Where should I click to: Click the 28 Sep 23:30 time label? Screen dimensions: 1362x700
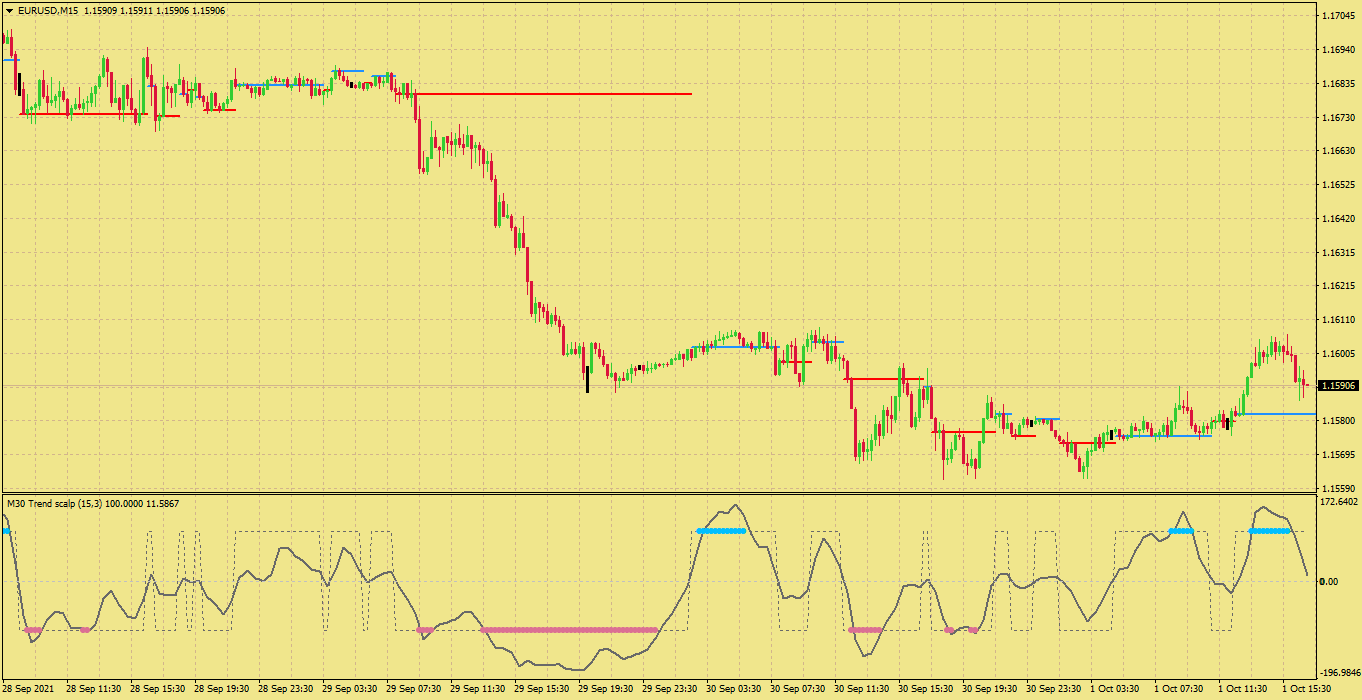point(286,689)
